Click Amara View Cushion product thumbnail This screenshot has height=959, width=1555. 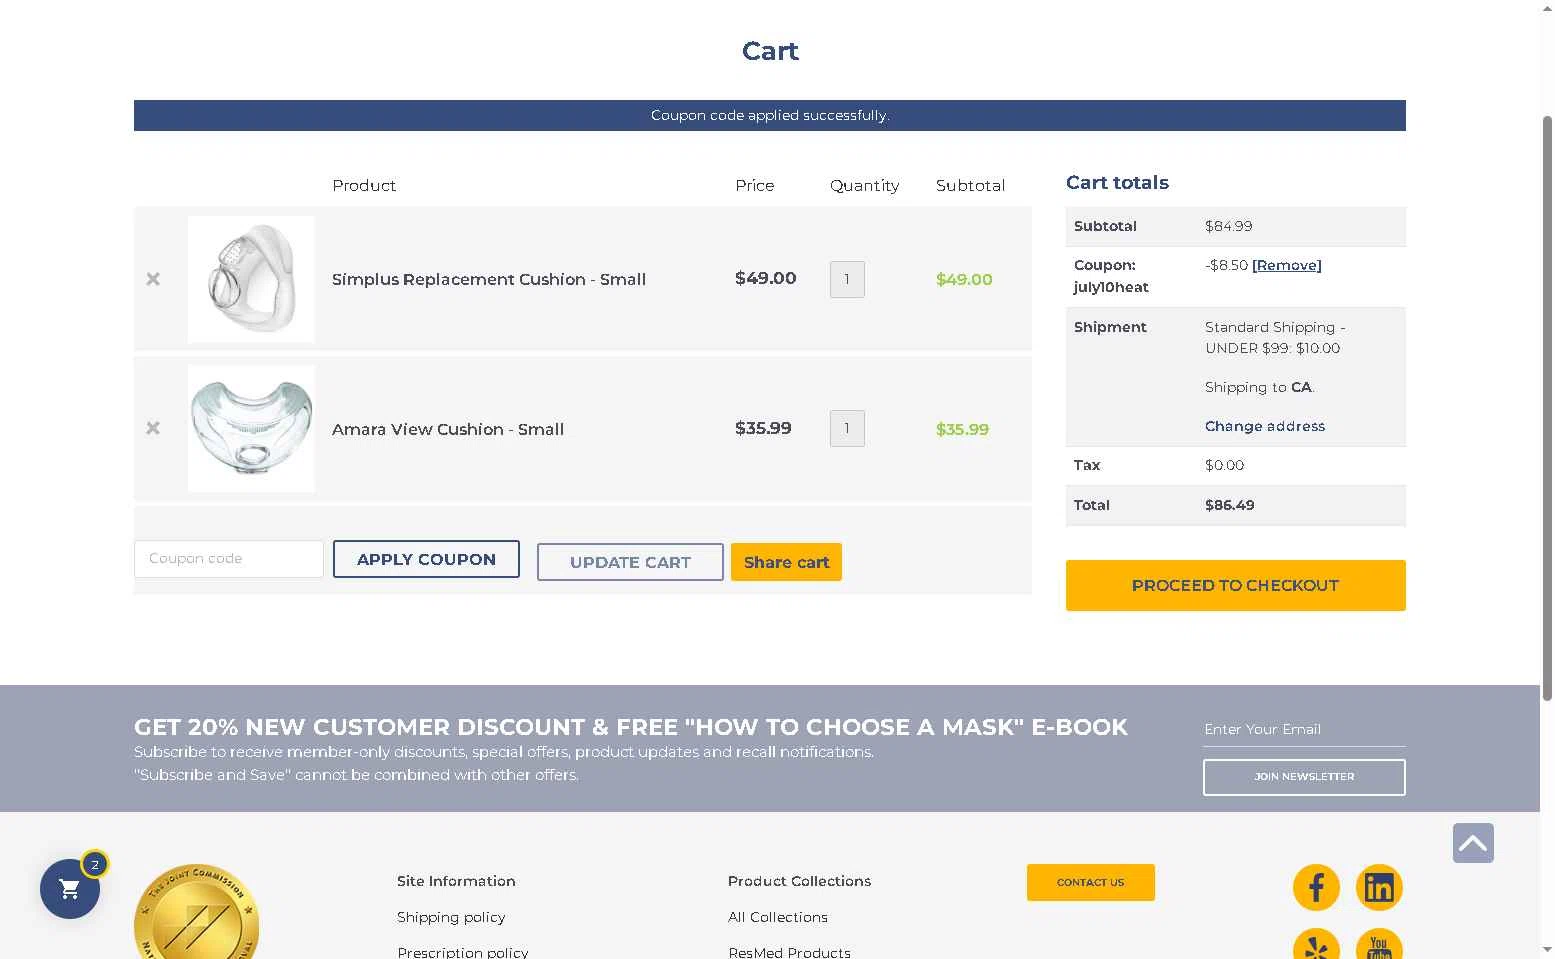tap(251, 428)
